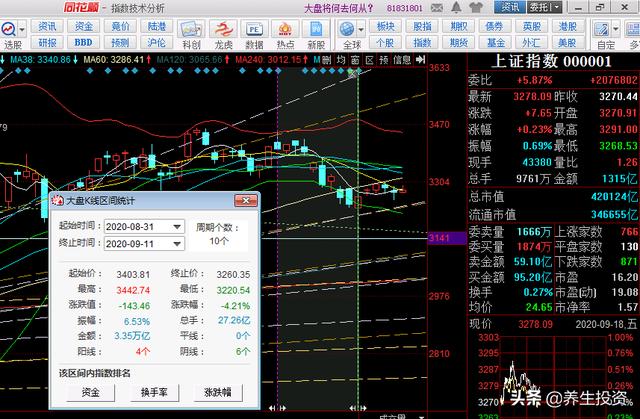Open the 新股 new shares icon
This screenshot has height=419, width=640.
(316, 29)
